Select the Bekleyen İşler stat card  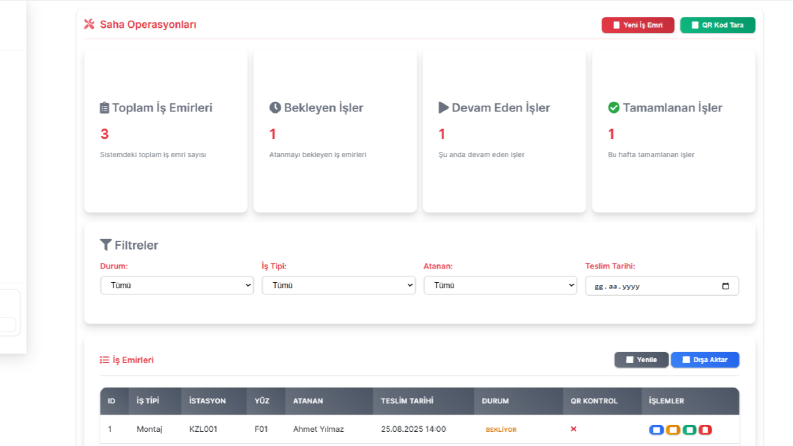coord(335,130)
